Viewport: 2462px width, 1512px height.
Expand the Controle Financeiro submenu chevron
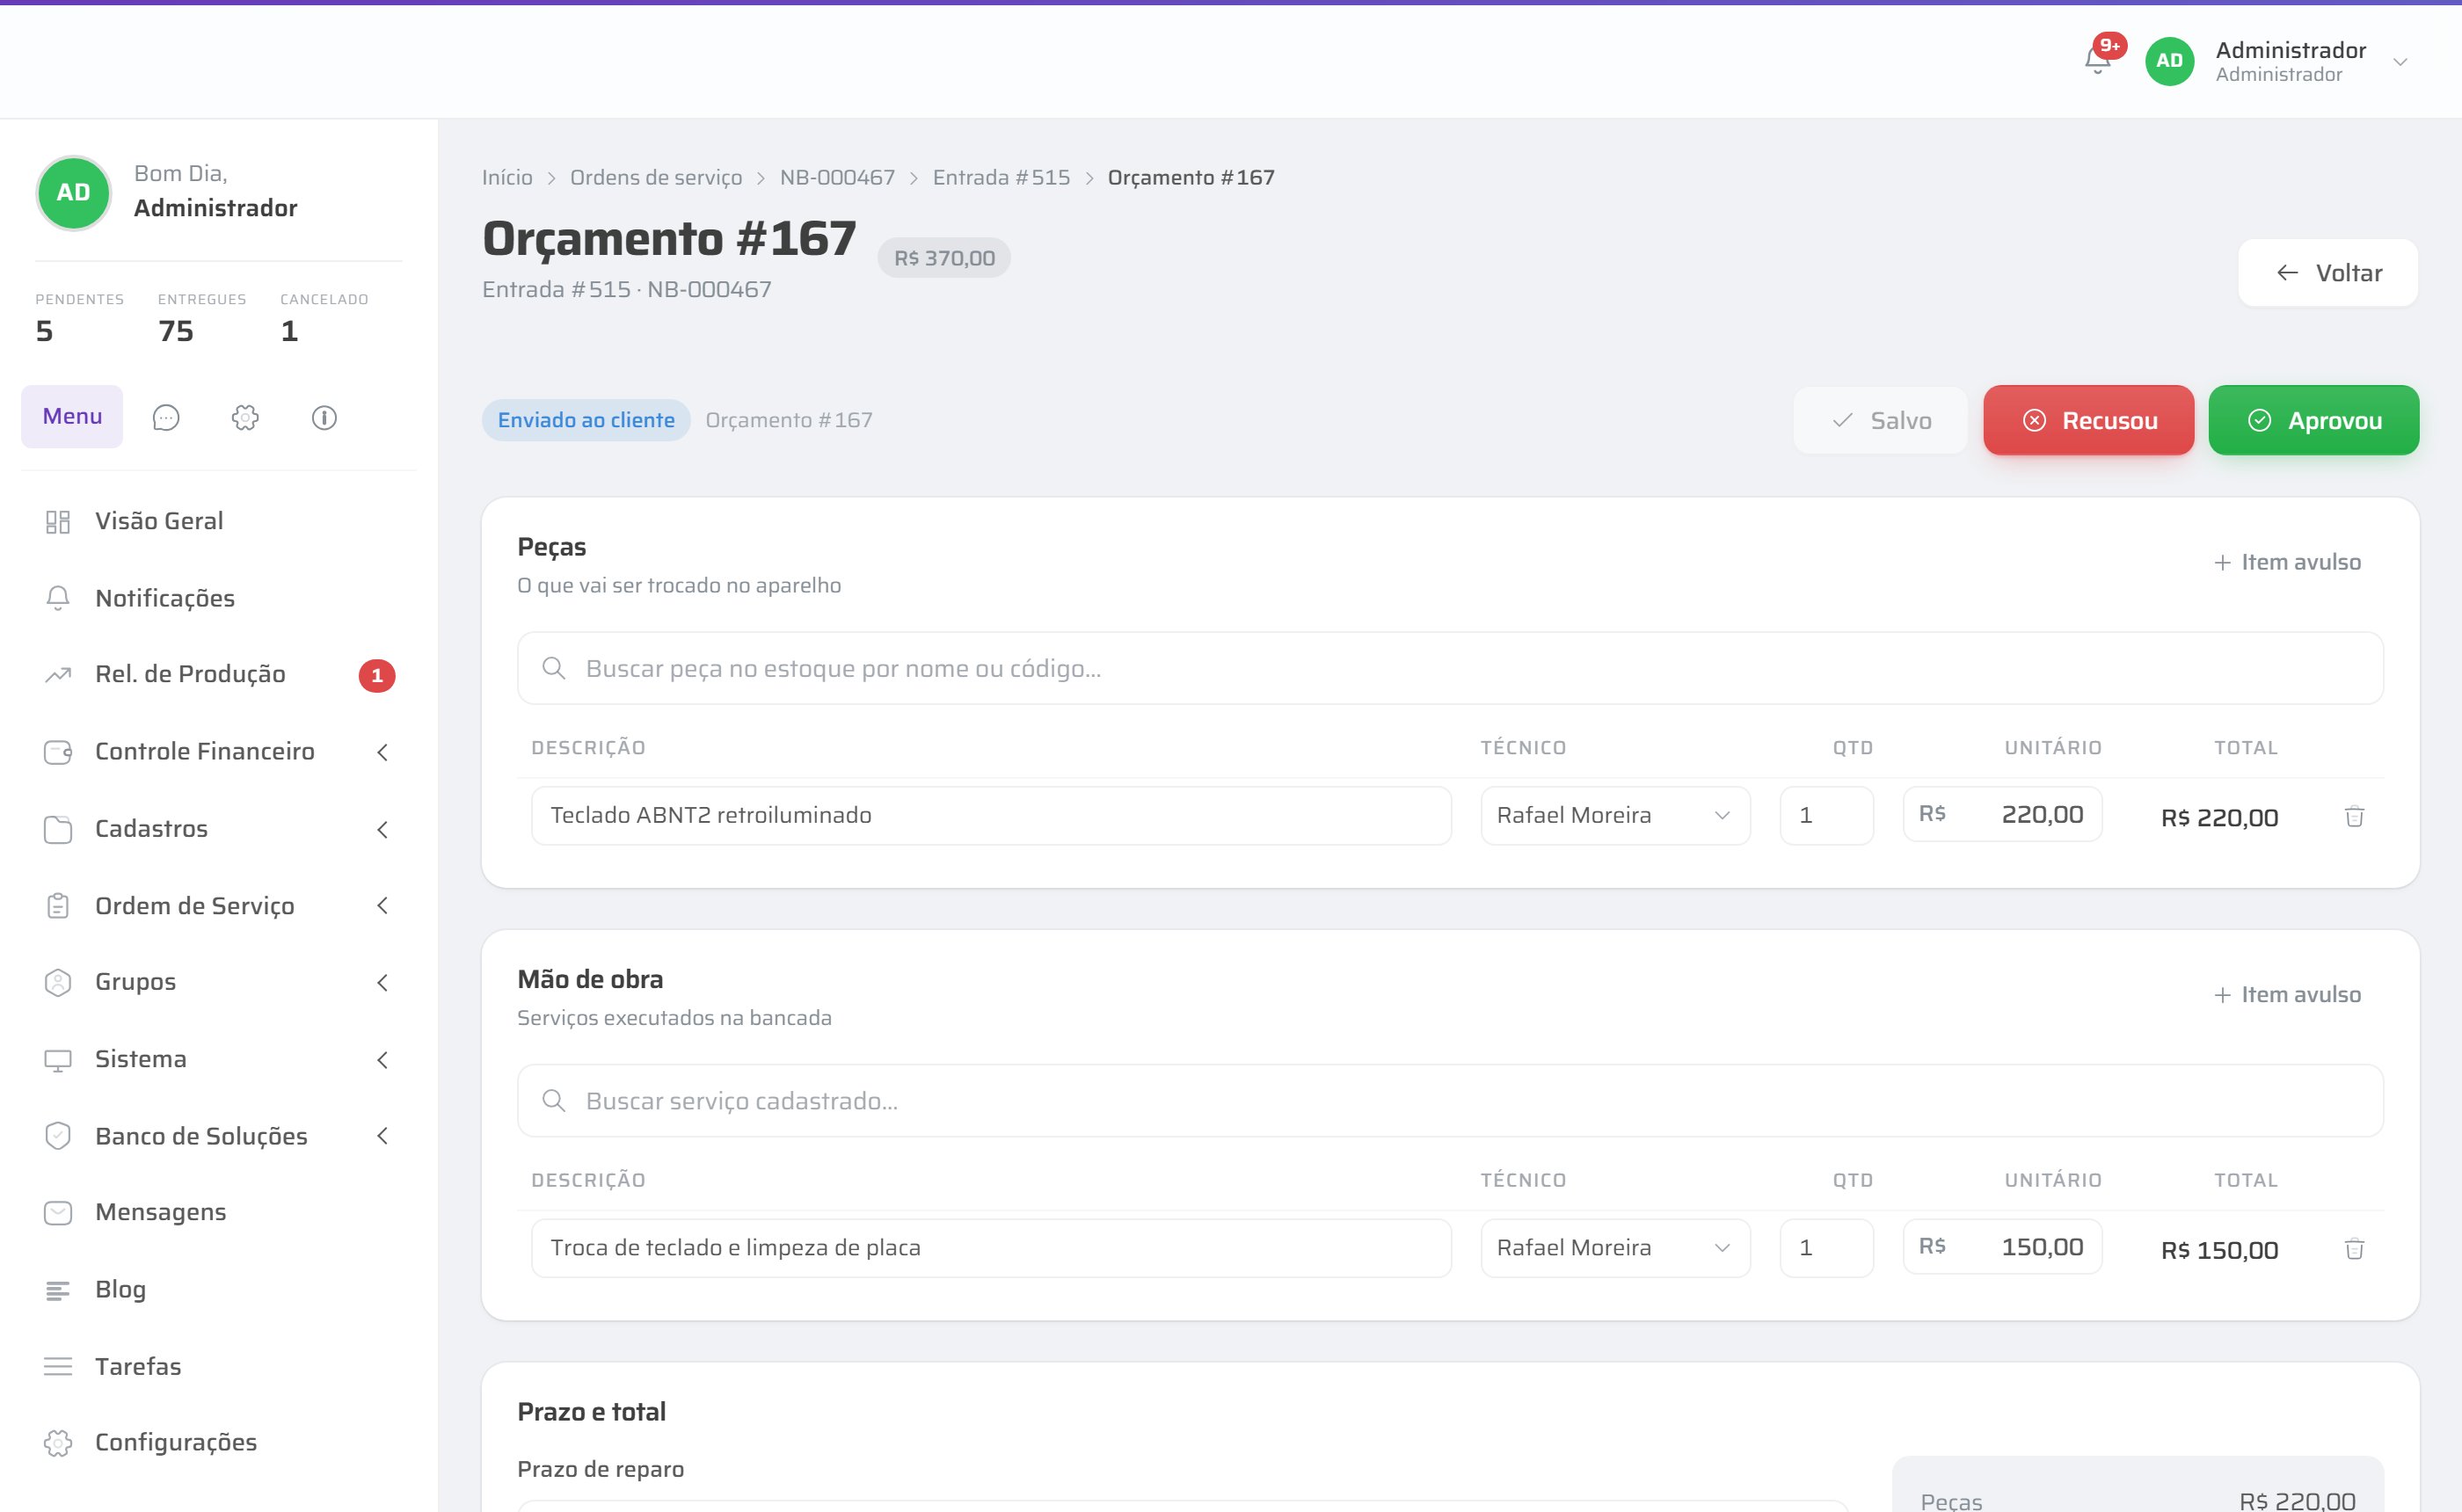(382, 752)
